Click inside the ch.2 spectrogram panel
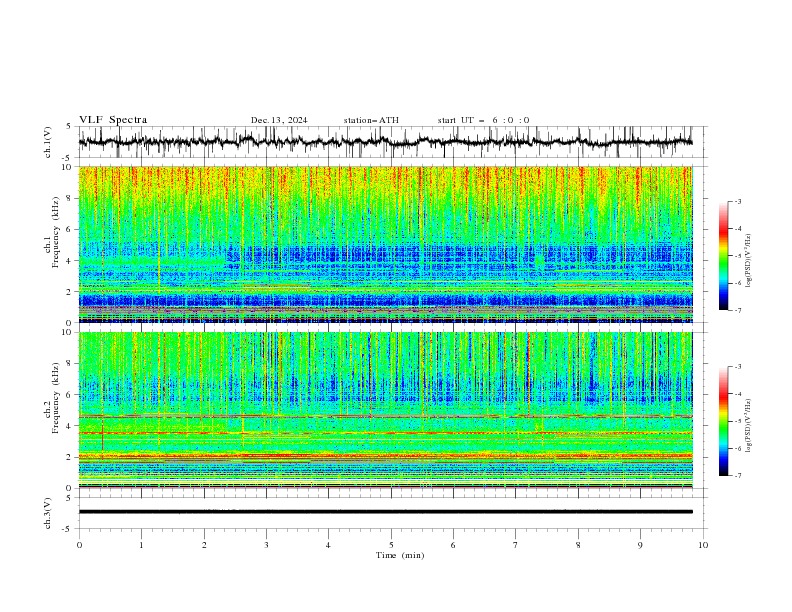This screenshot has width=792, height=612. point(385,410)
